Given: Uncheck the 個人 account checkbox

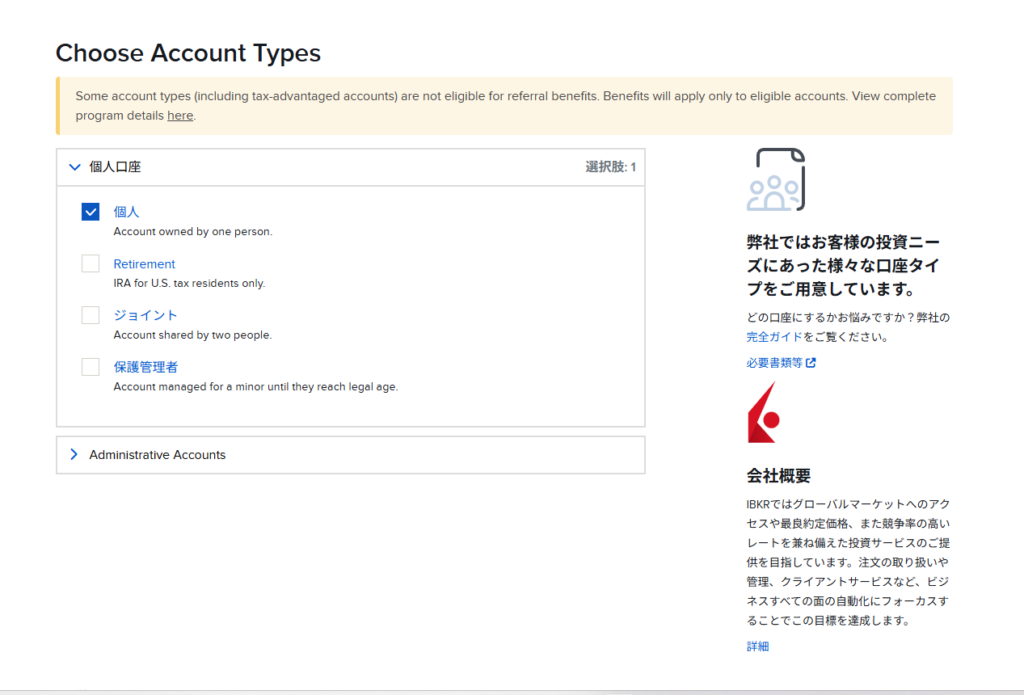Looking at the screenshot, I should [90, 212].
